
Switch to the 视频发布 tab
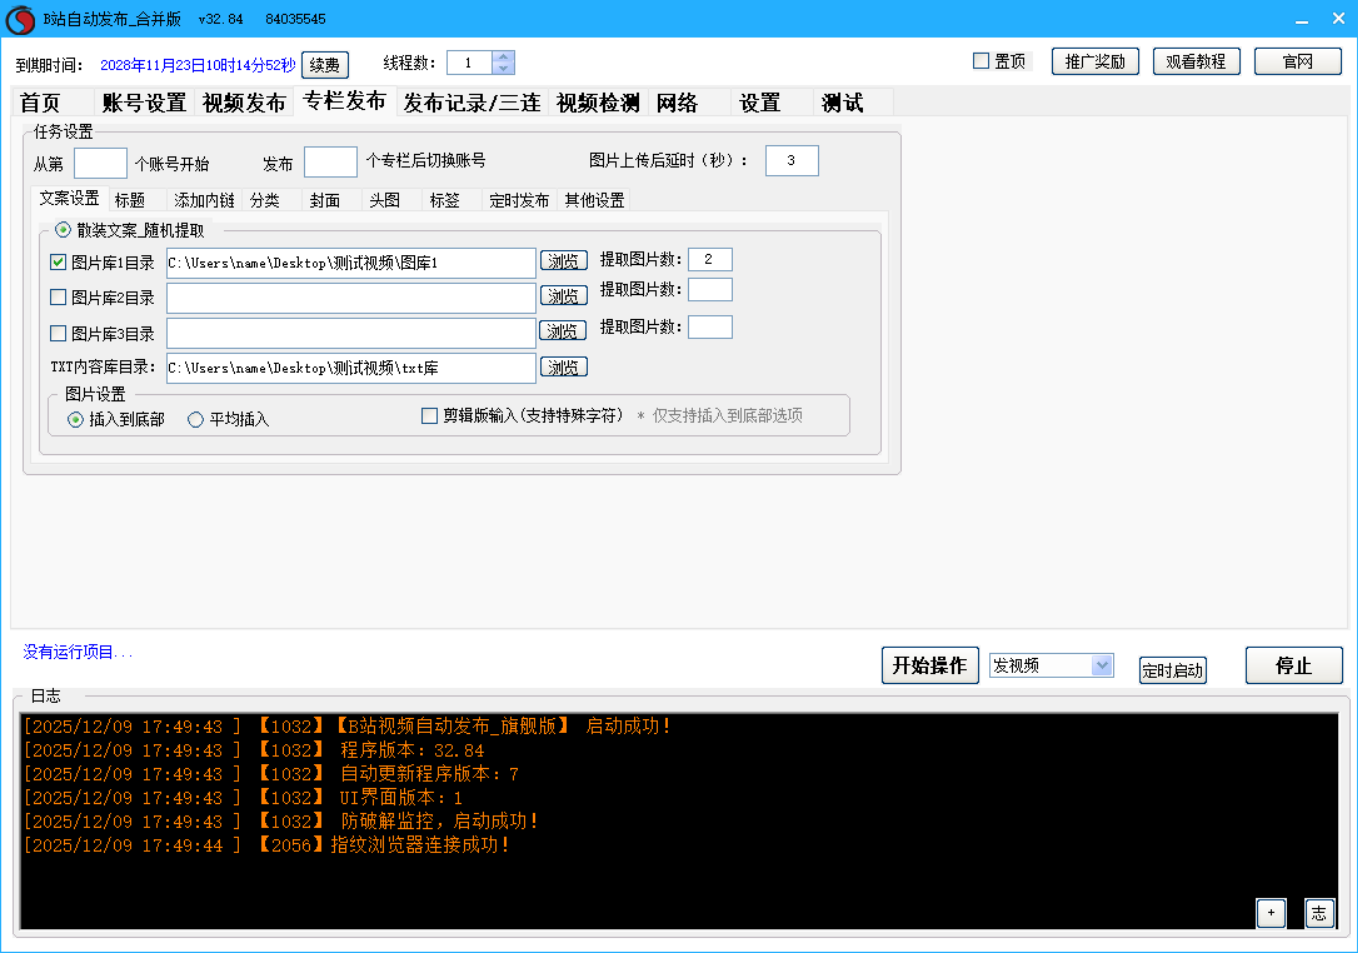(243, 103)
